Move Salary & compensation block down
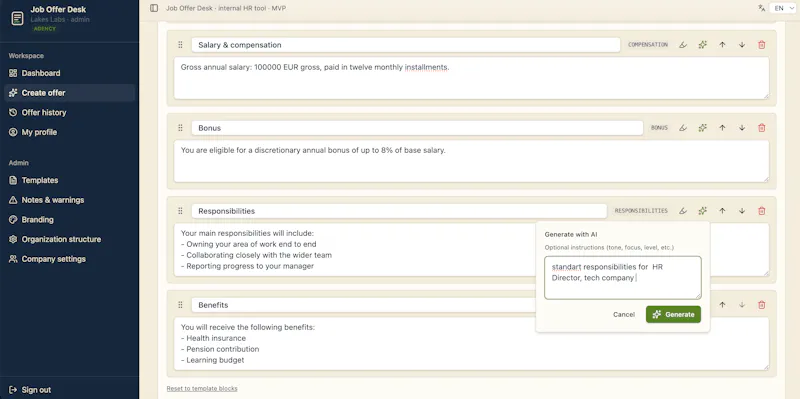Screen dimensions: 800x399 (x=742, y=45)
